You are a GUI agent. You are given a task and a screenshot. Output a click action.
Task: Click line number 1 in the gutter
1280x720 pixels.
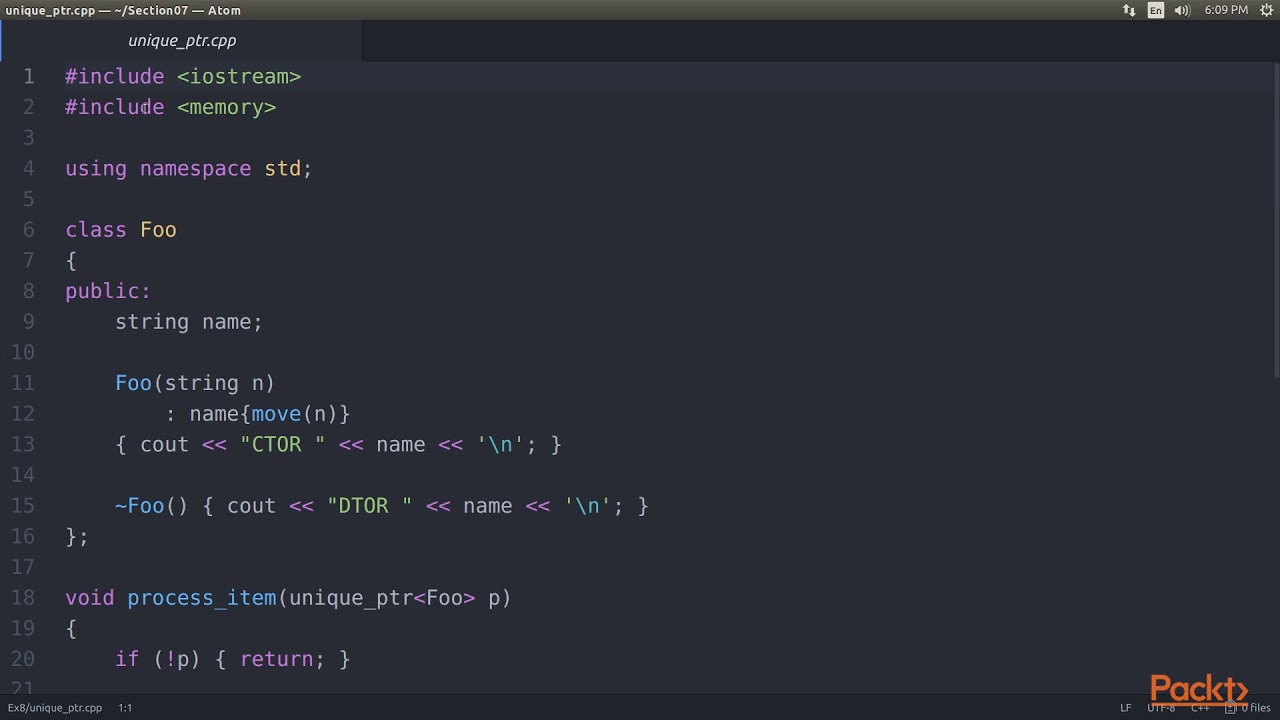28,77
